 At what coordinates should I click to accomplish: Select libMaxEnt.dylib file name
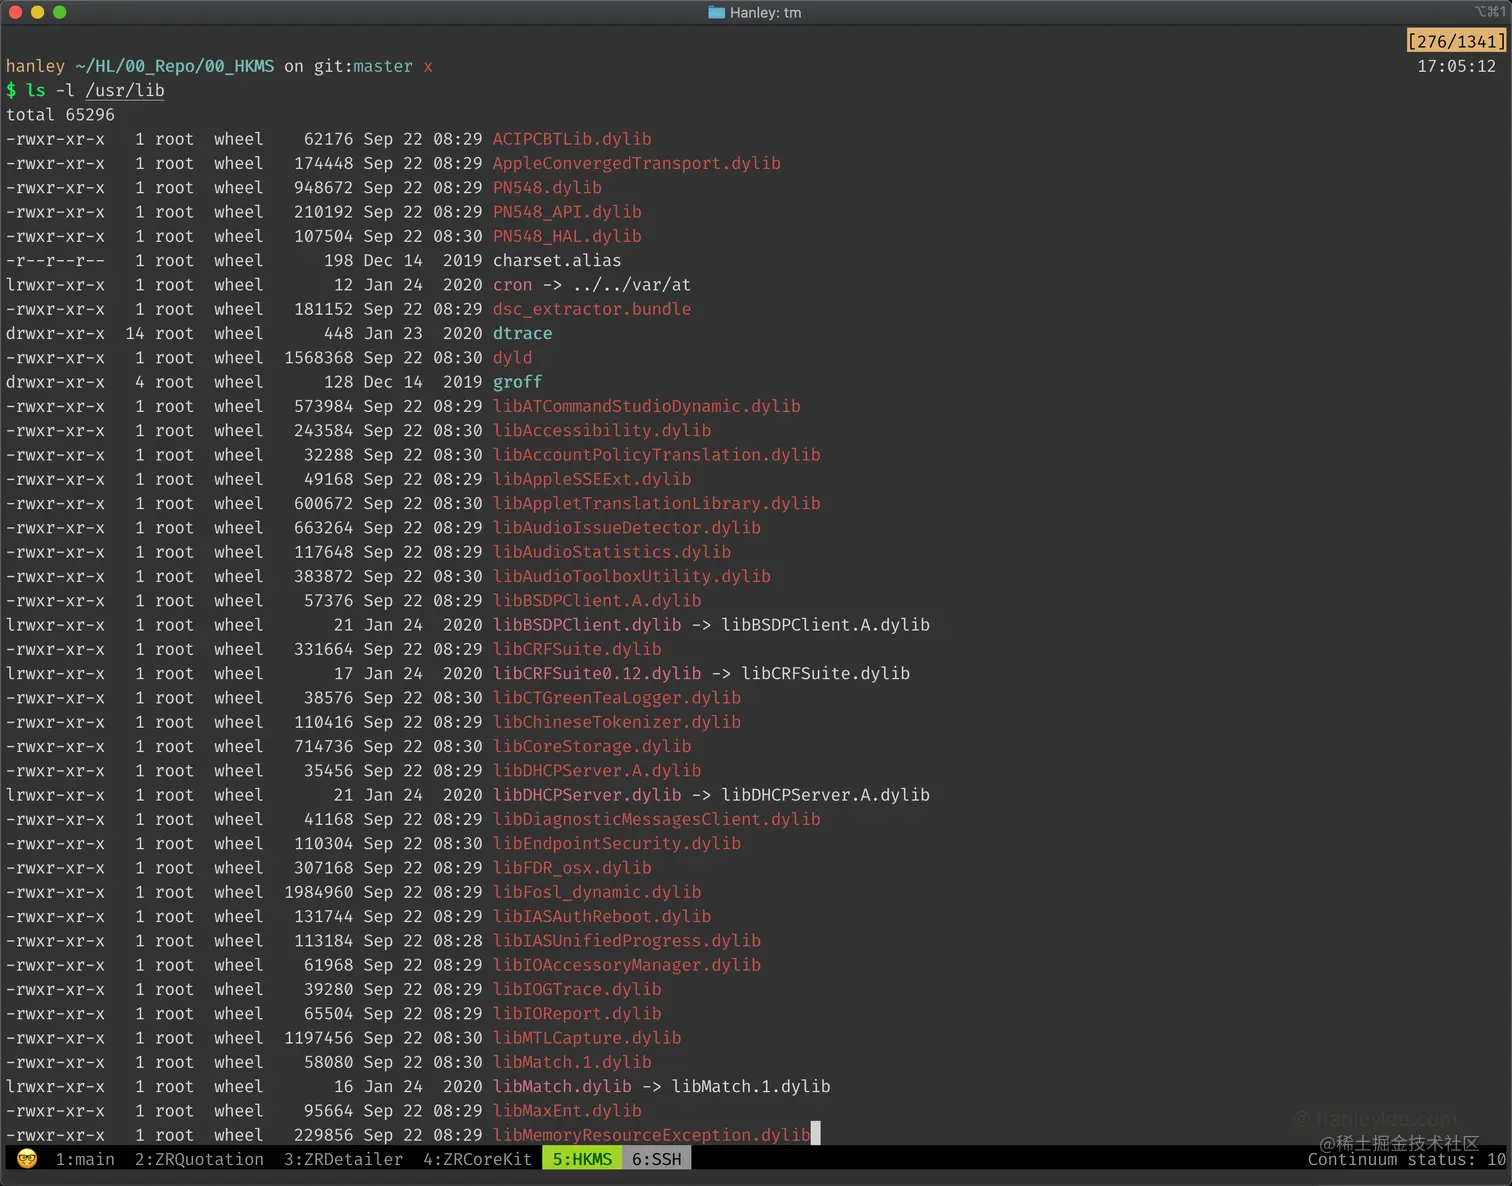(x=567, y=1111)
